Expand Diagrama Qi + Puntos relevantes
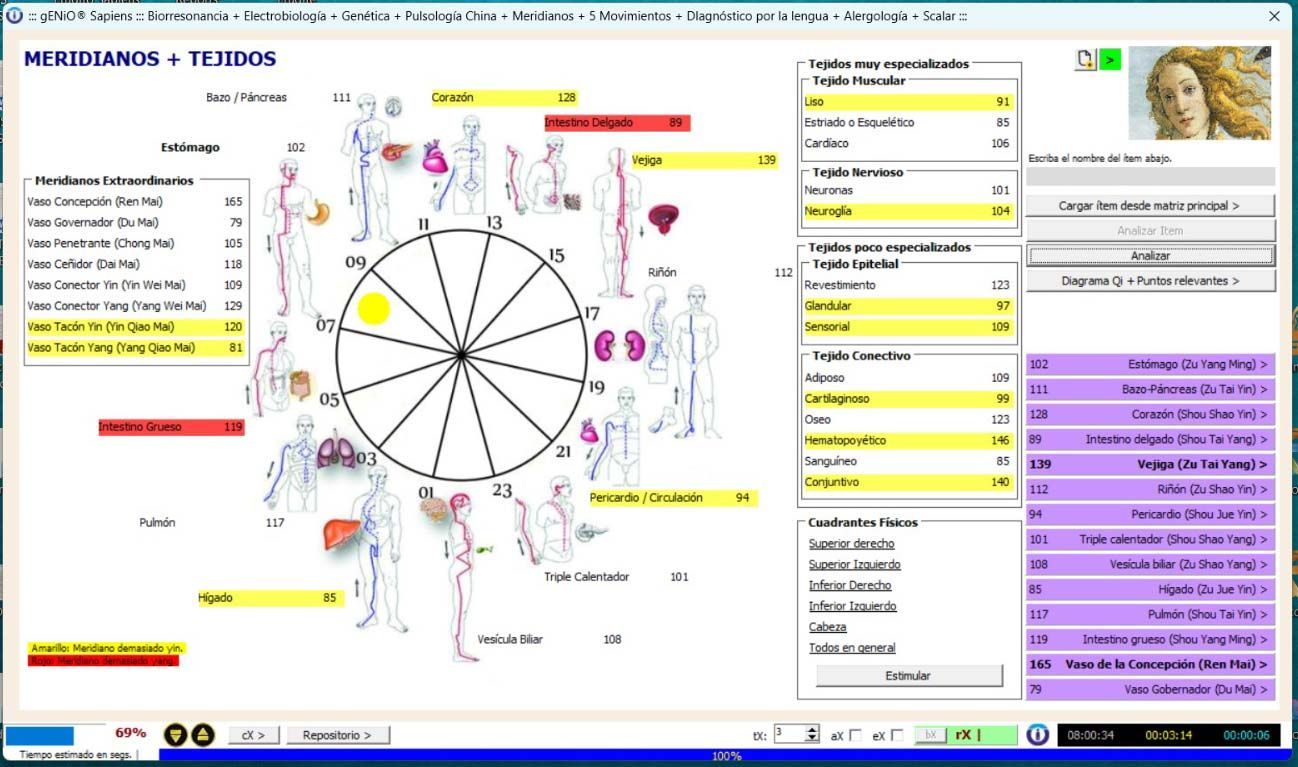This screenshot has width=1298, height=767. click(x=1150, y=281)
